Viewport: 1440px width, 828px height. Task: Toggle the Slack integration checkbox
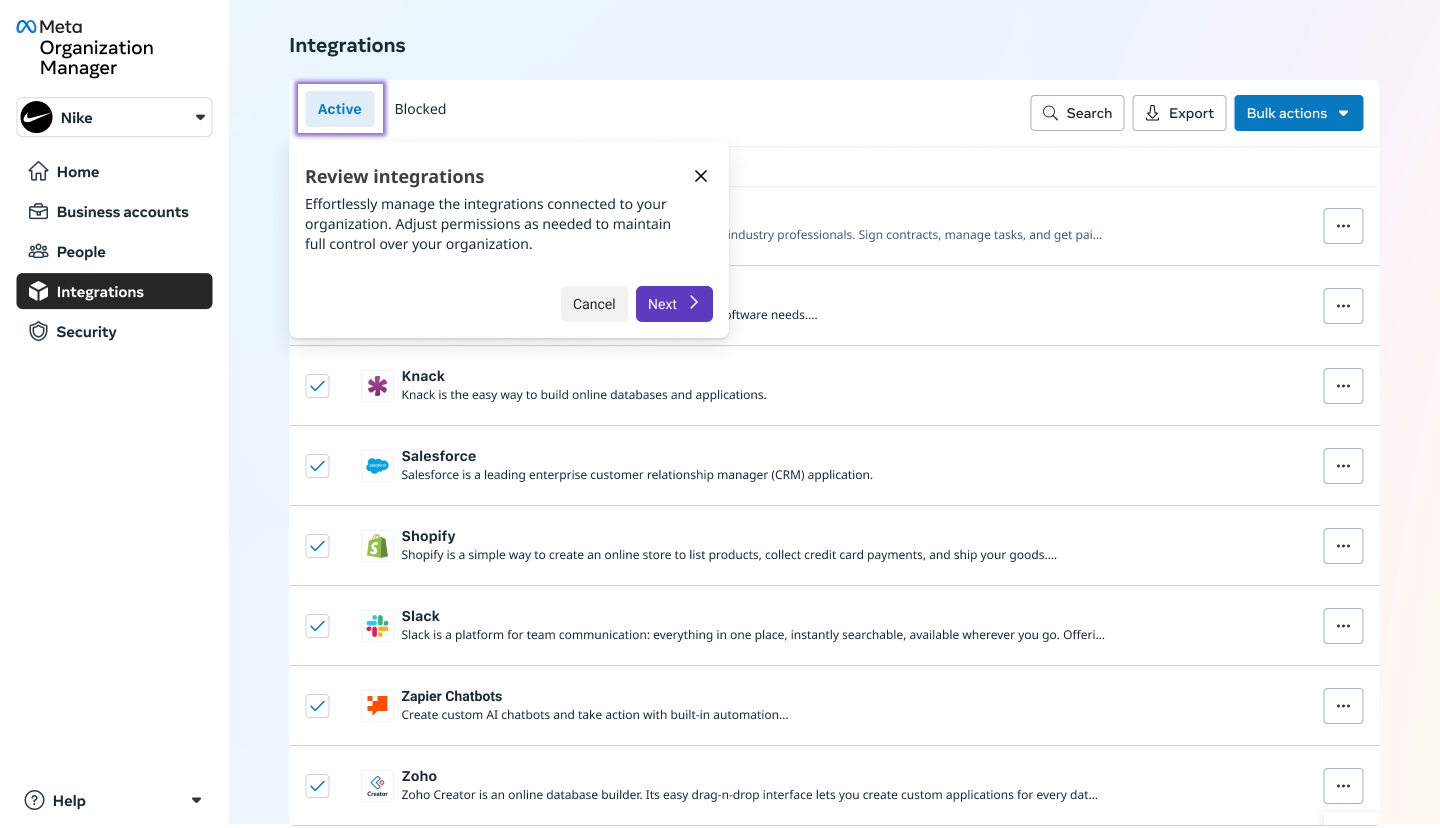click(x=317, y=626)
